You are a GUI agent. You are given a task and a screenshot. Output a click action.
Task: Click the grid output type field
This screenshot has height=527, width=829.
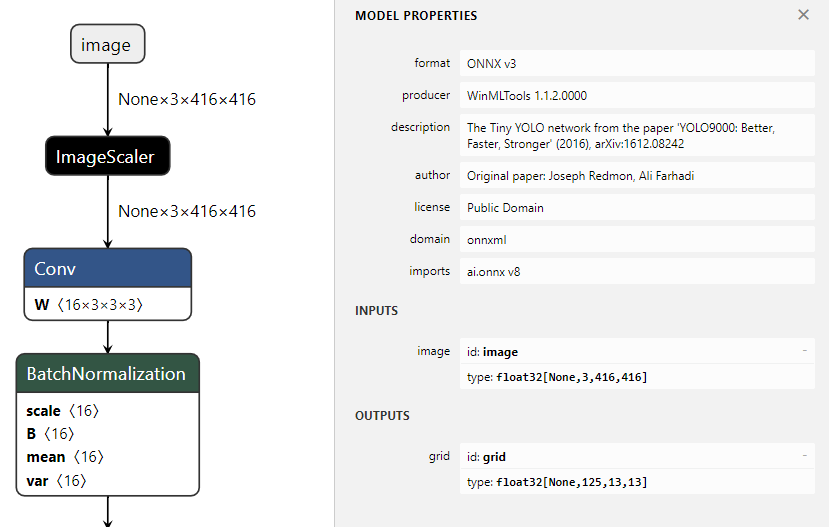pyautogui.click(x=637, y=482)
